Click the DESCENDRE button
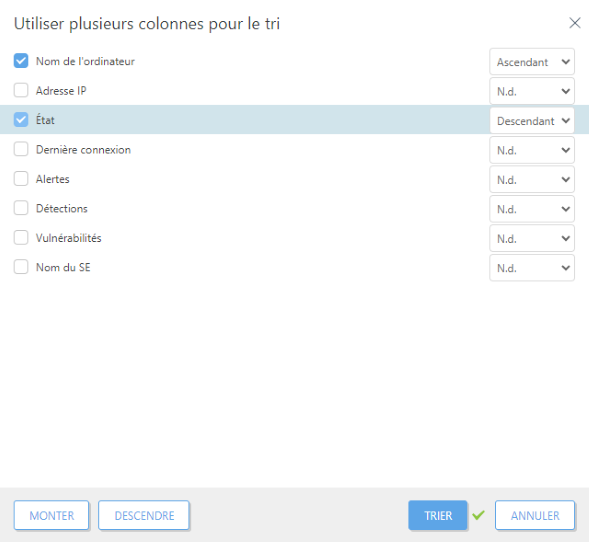The image size is (589, 542). 144,515
